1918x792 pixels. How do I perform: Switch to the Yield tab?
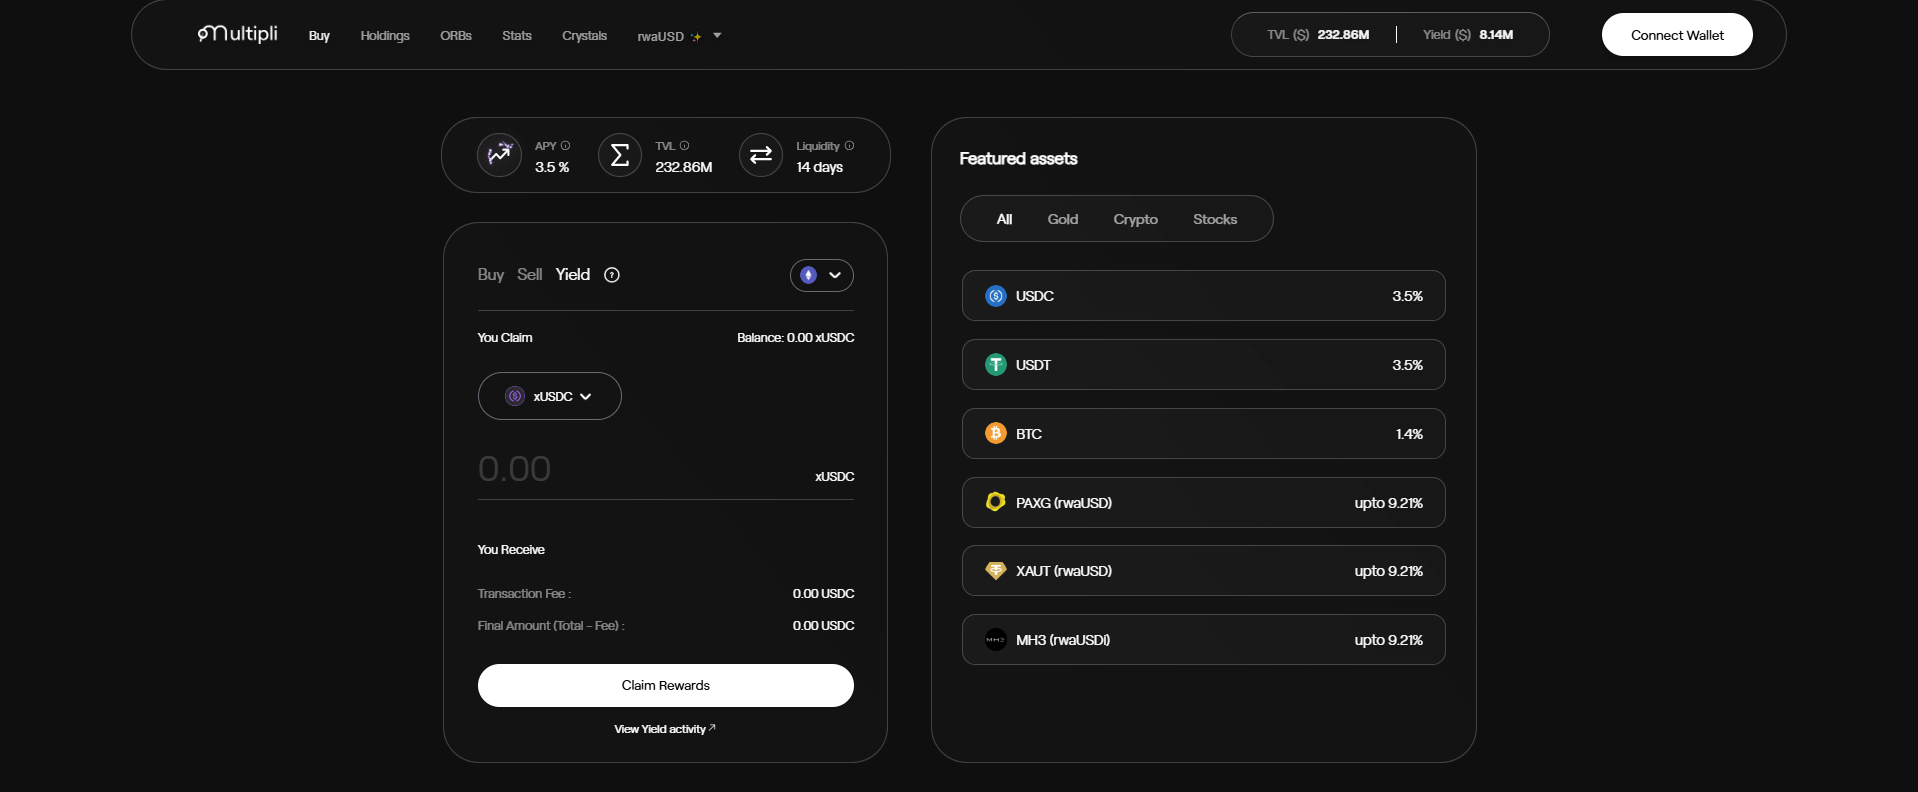[573, 275]
